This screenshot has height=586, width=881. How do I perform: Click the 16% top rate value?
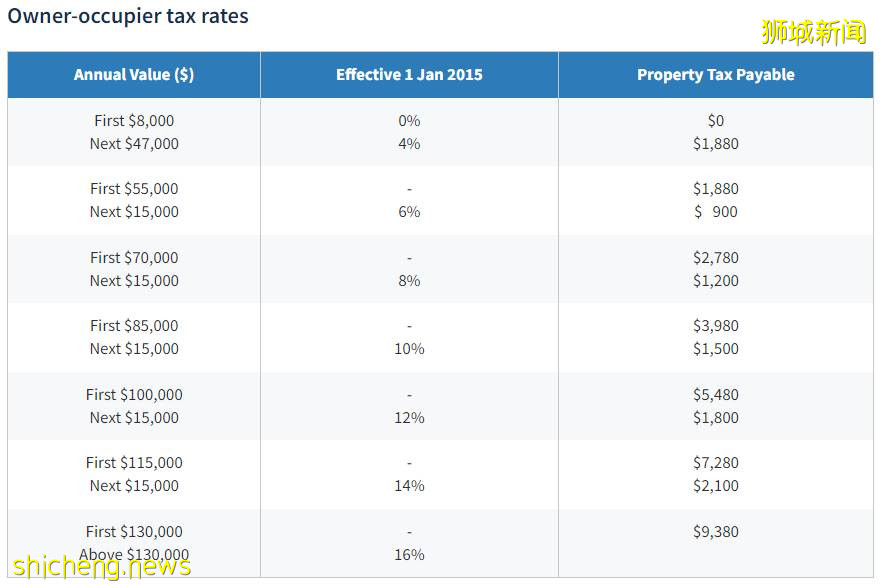click(x=409, y=555)
